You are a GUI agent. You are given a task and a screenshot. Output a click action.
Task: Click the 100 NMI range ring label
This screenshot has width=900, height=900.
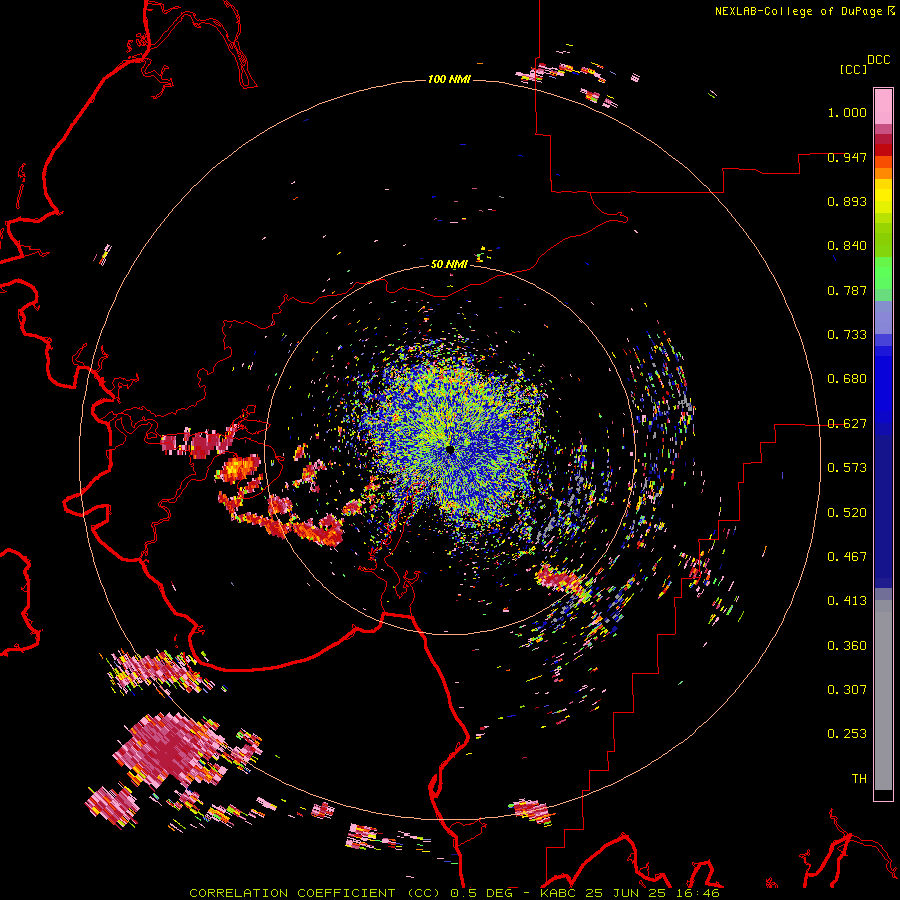[449, 79]
